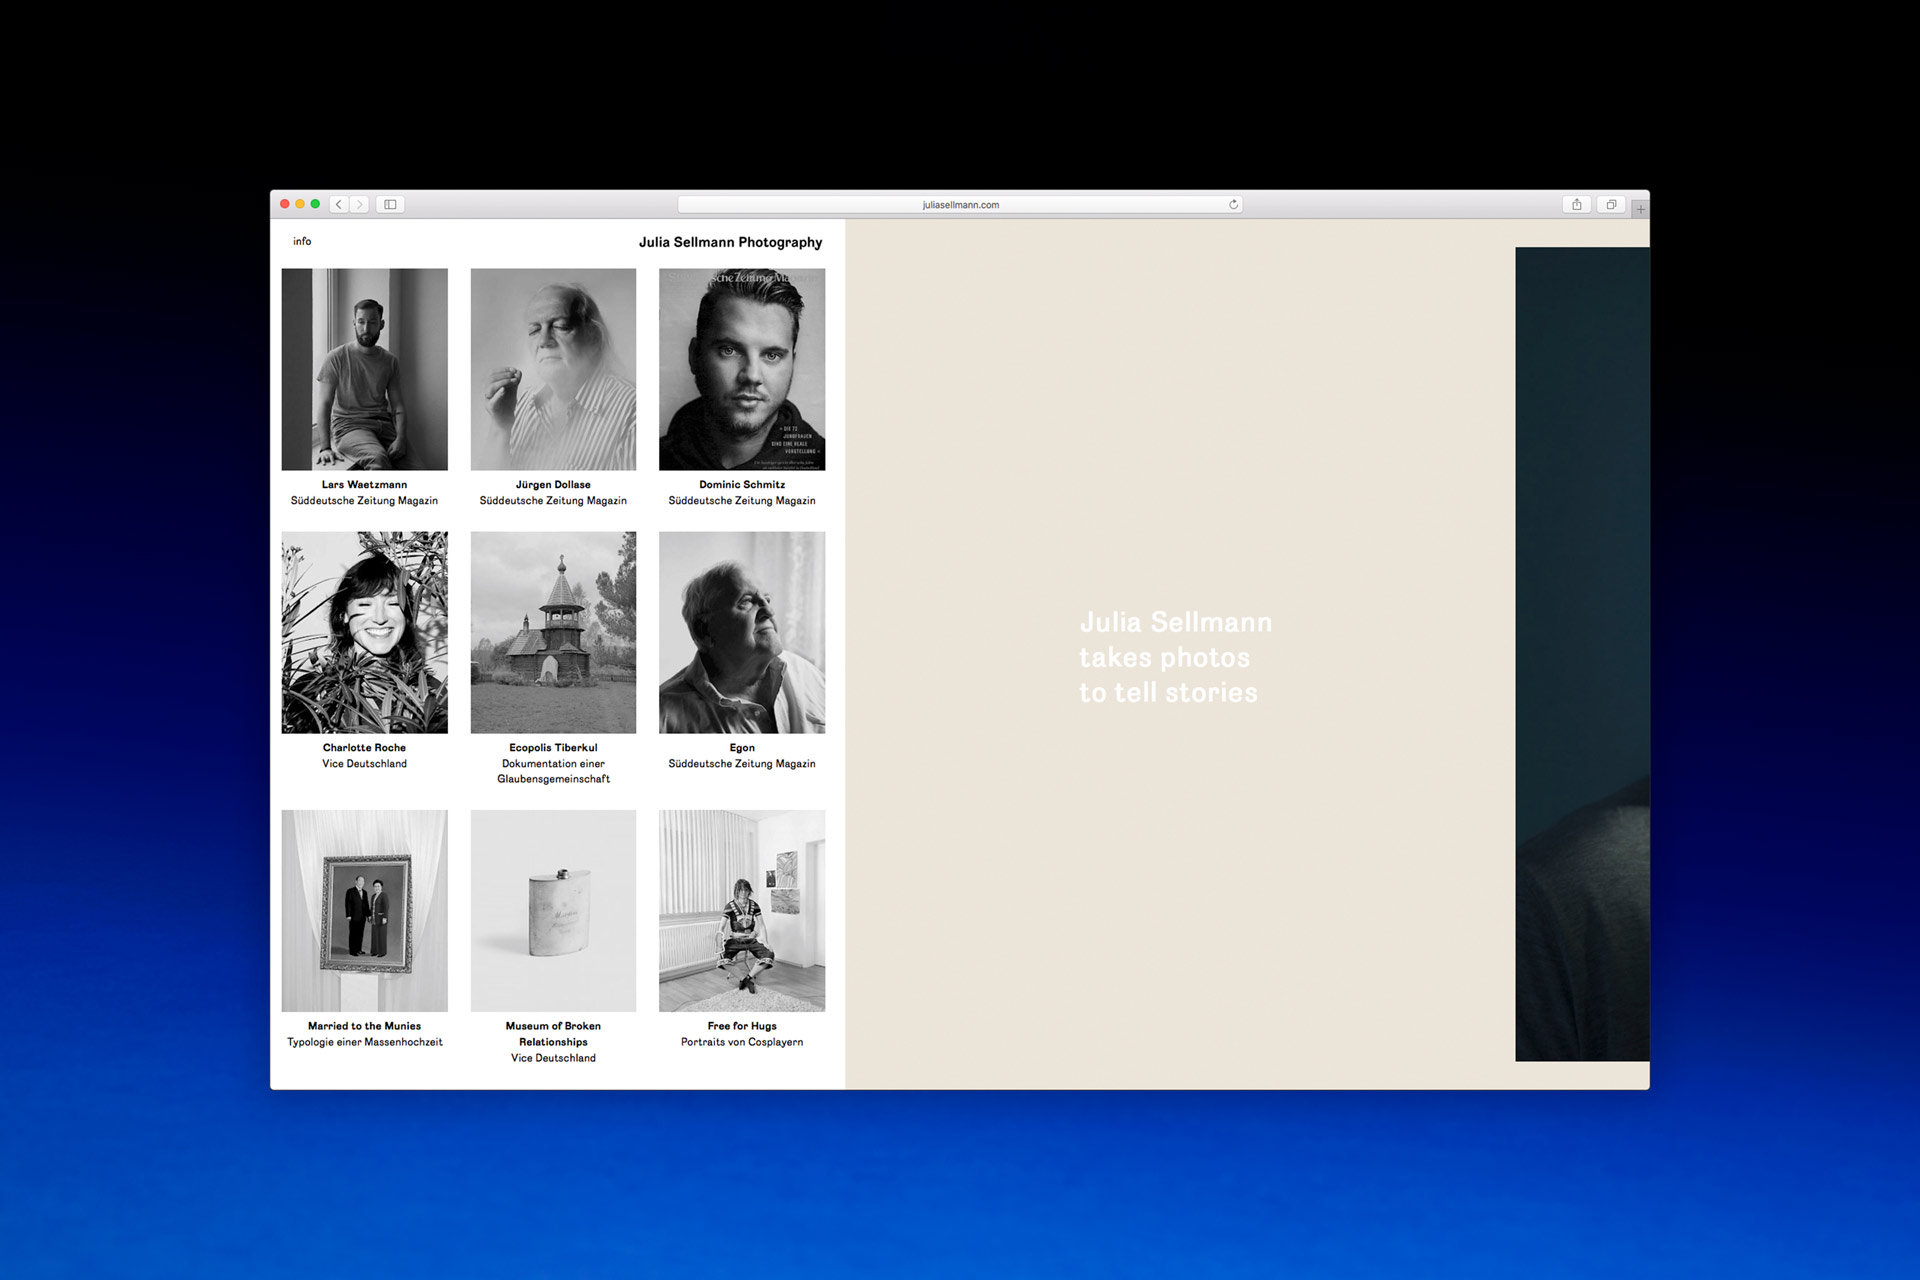Click the juliasellmann.com address bar
The height and width of the screenshot is (1280, 1920).
(959, 204)
